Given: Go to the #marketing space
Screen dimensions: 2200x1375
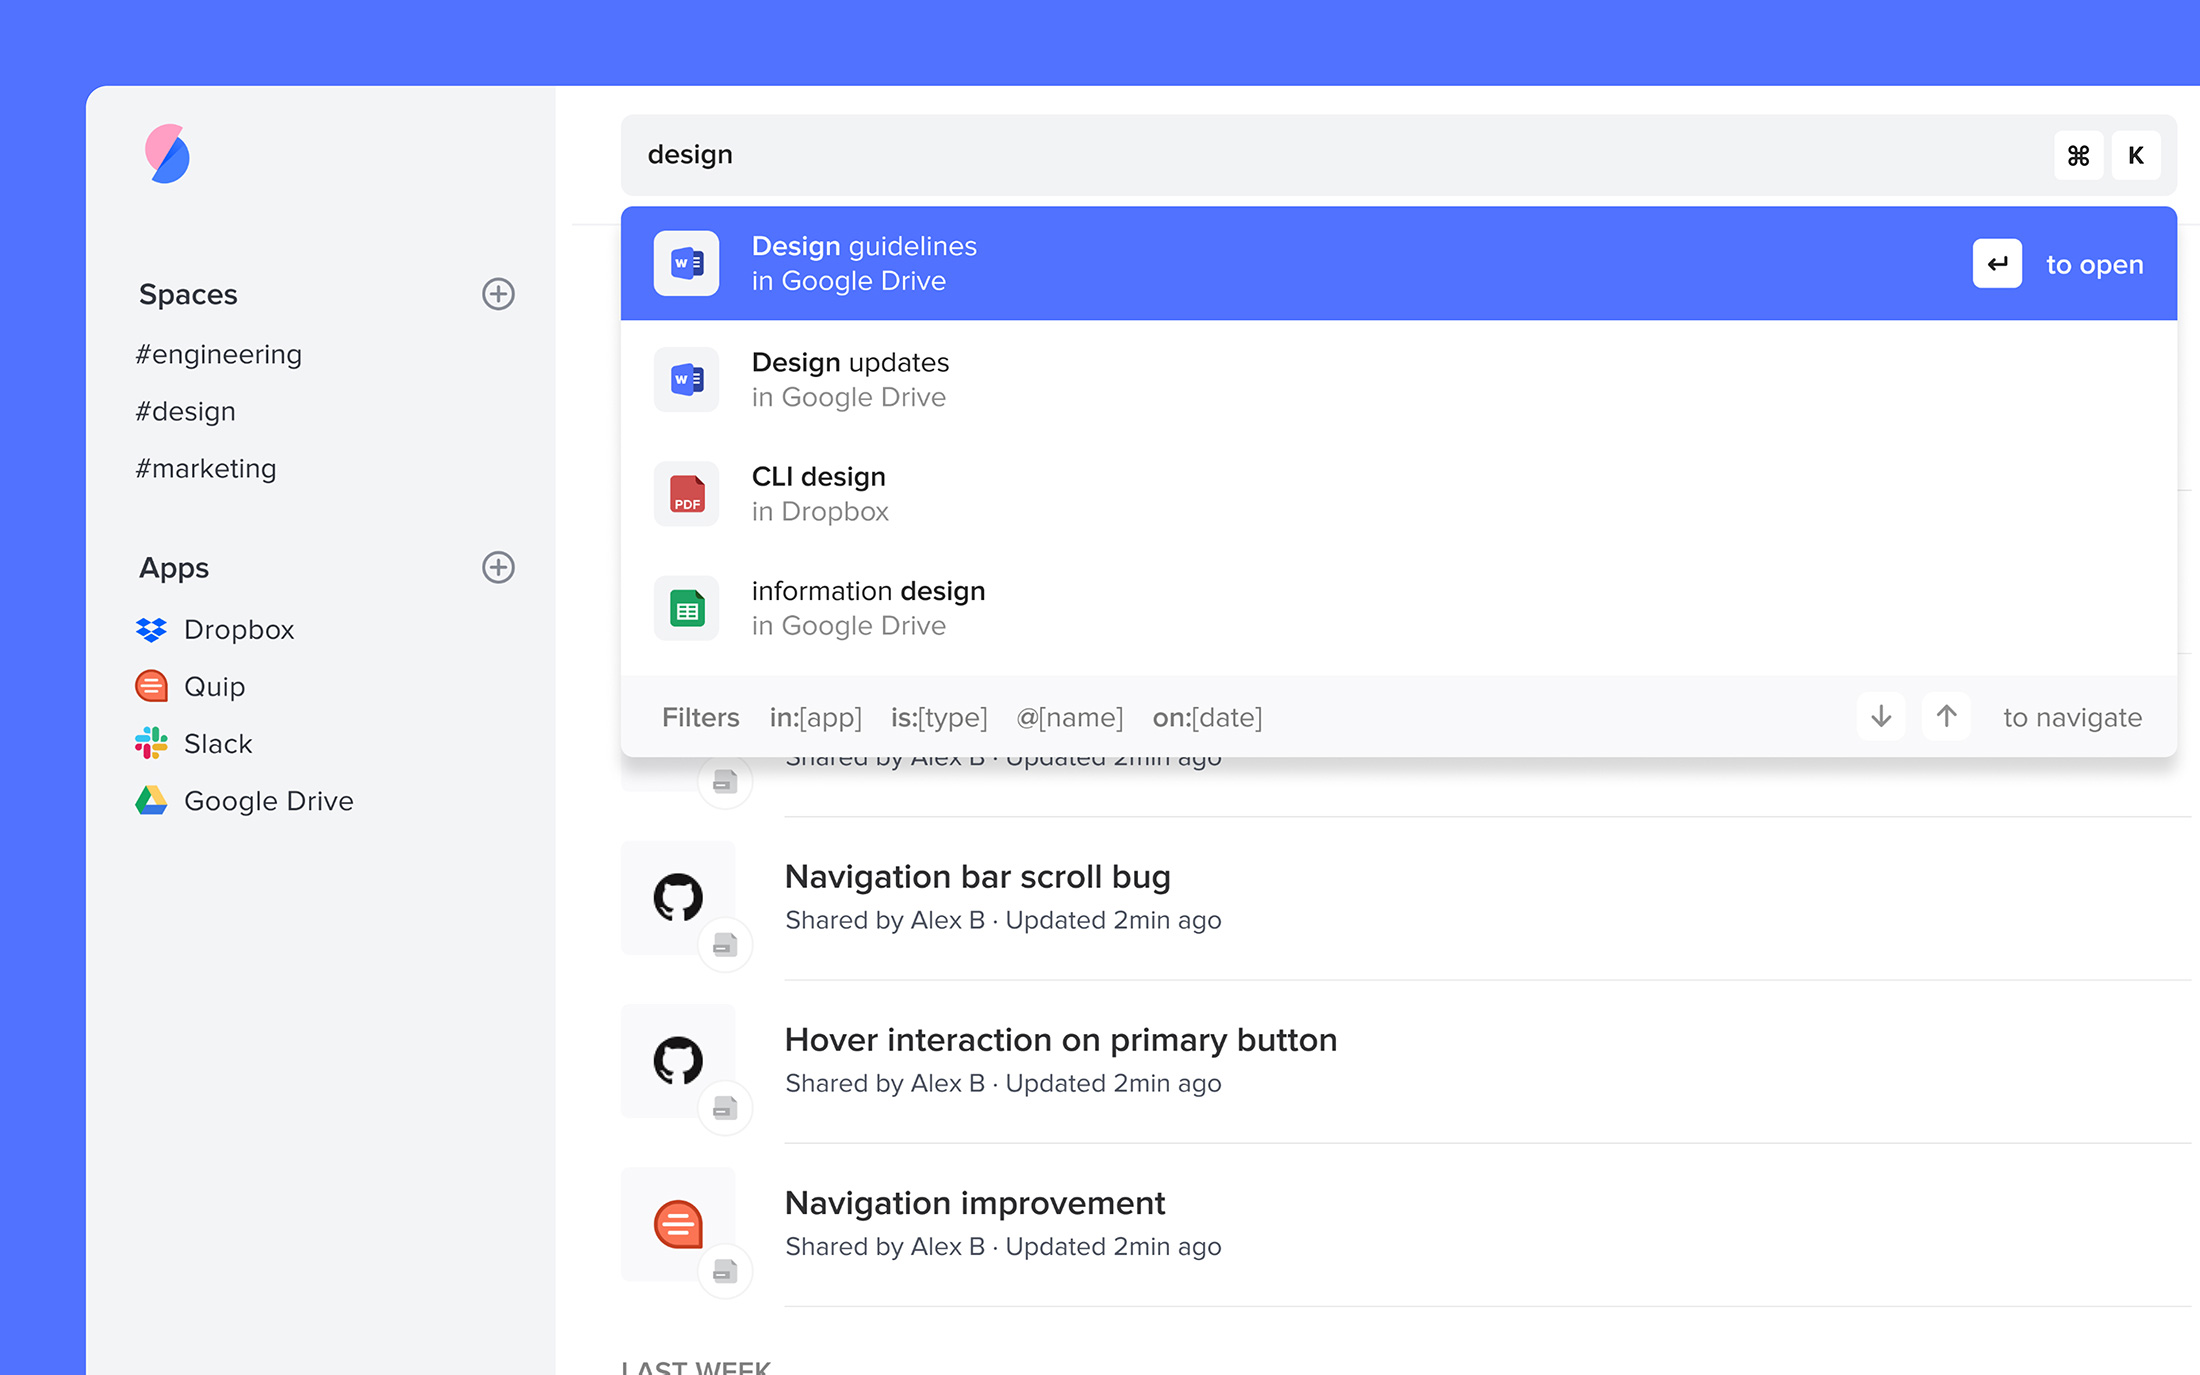Looking at the screenshot, I should click(x=205, y=468).
